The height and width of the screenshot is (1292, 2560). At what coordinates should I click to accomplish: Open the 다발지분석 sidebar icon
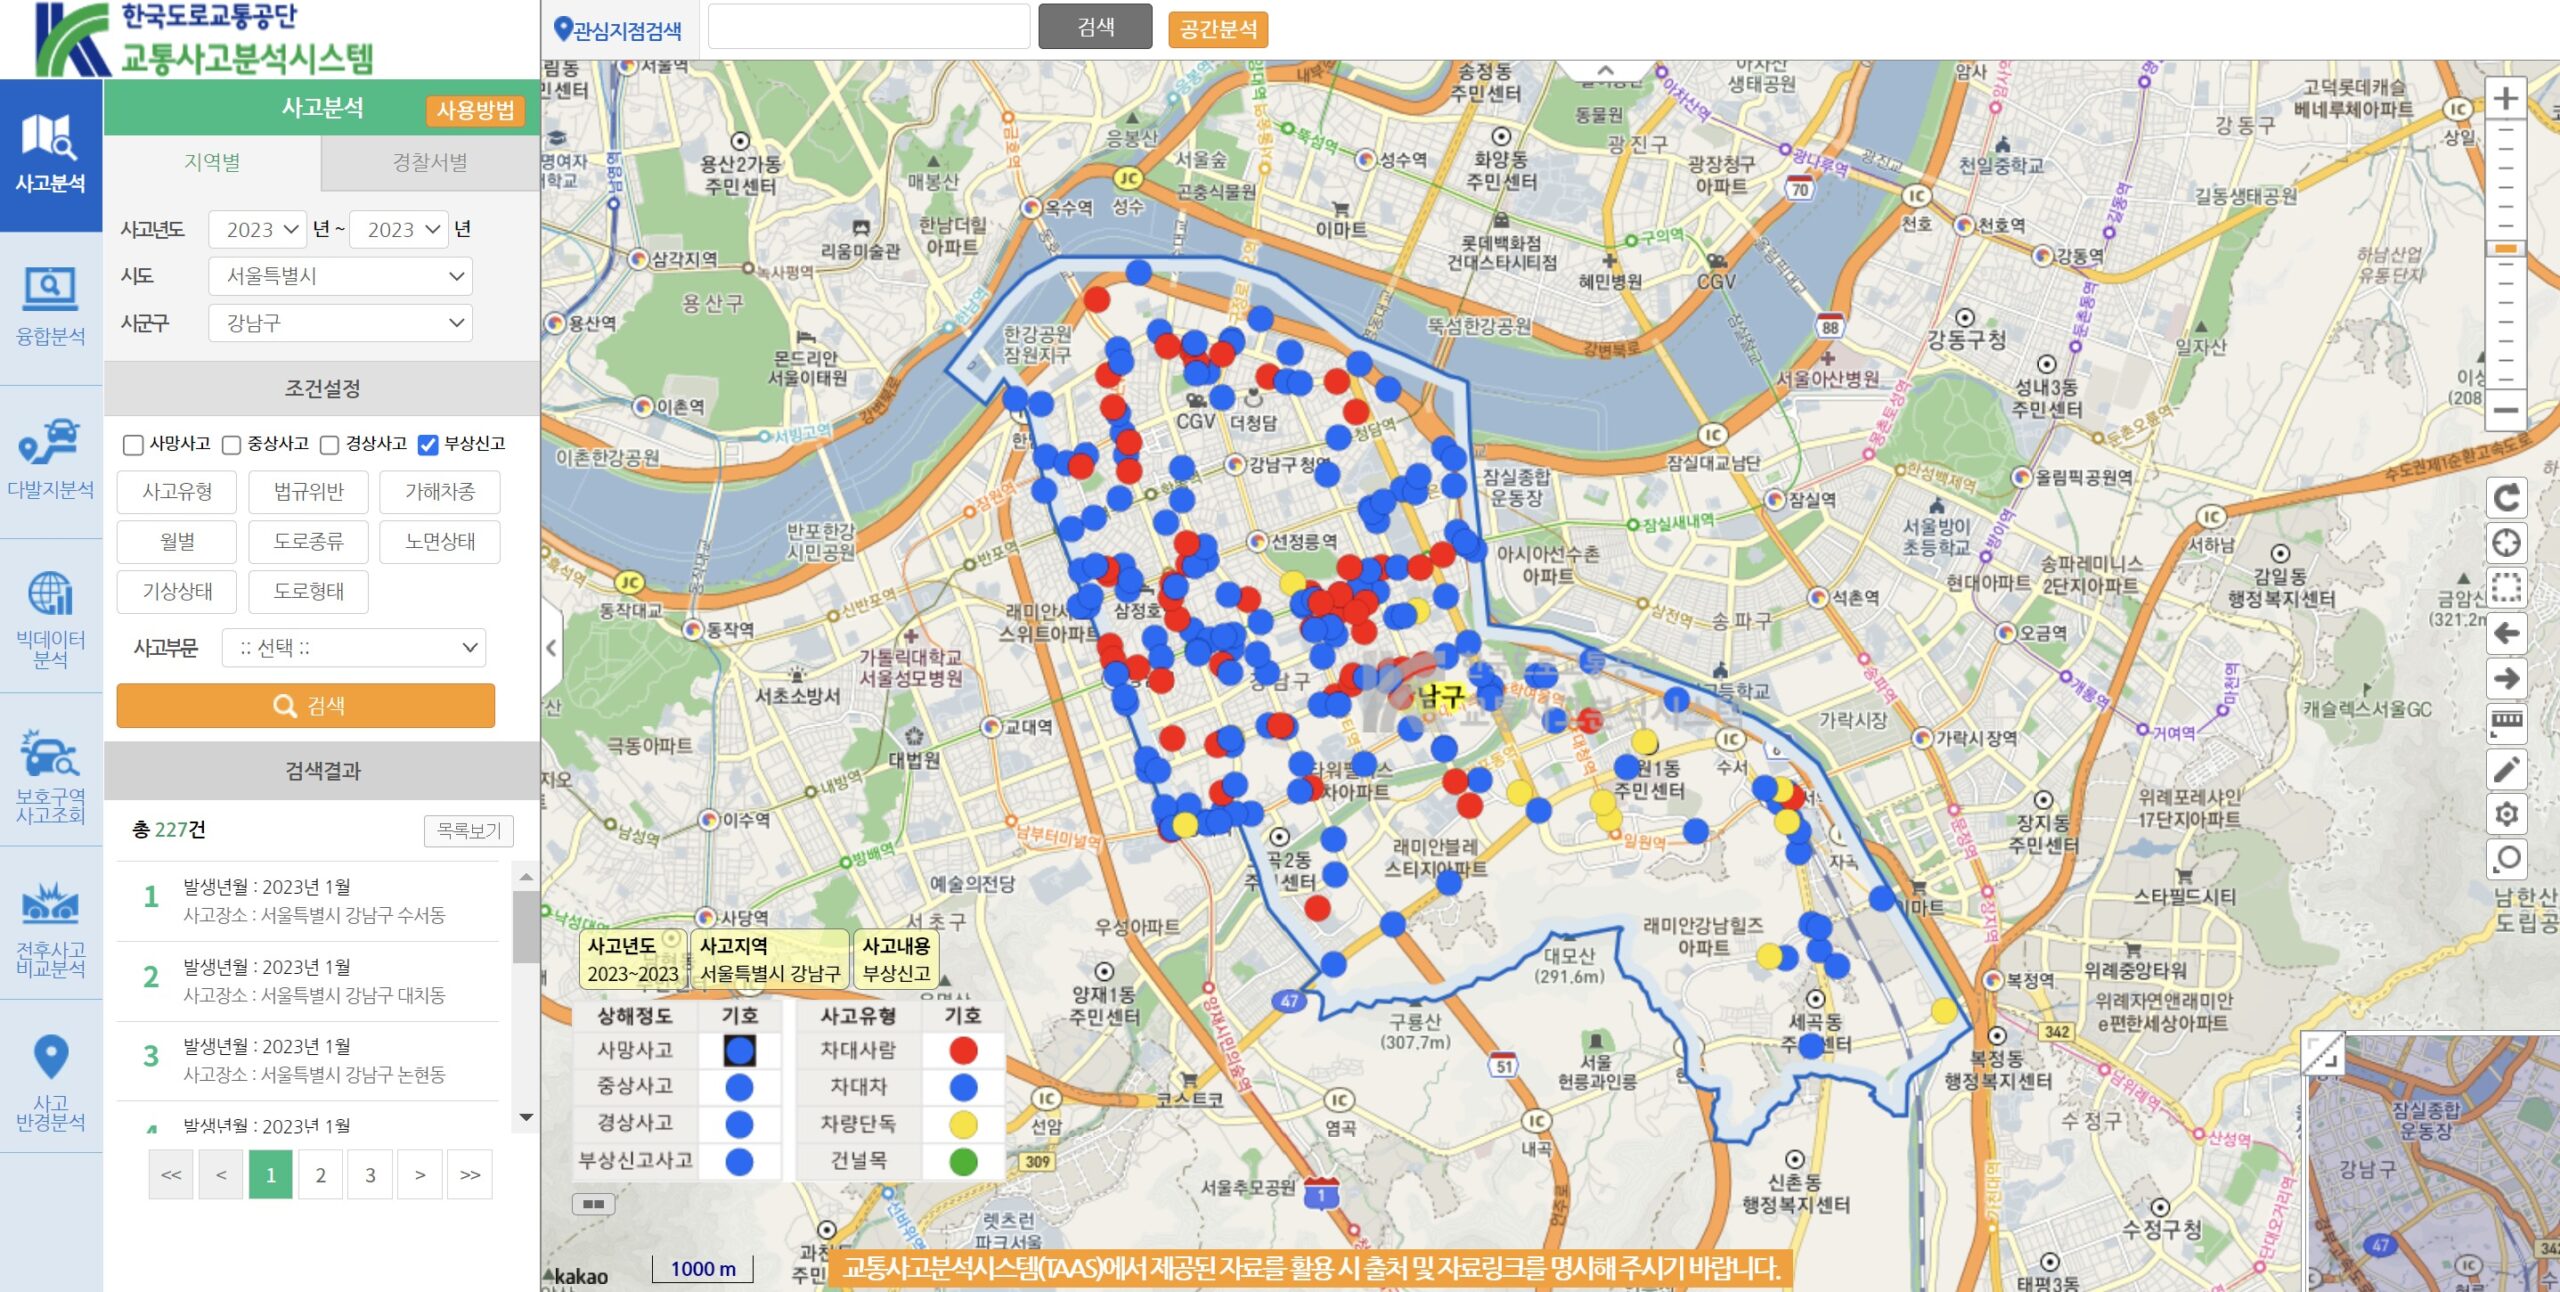[50, 461]
